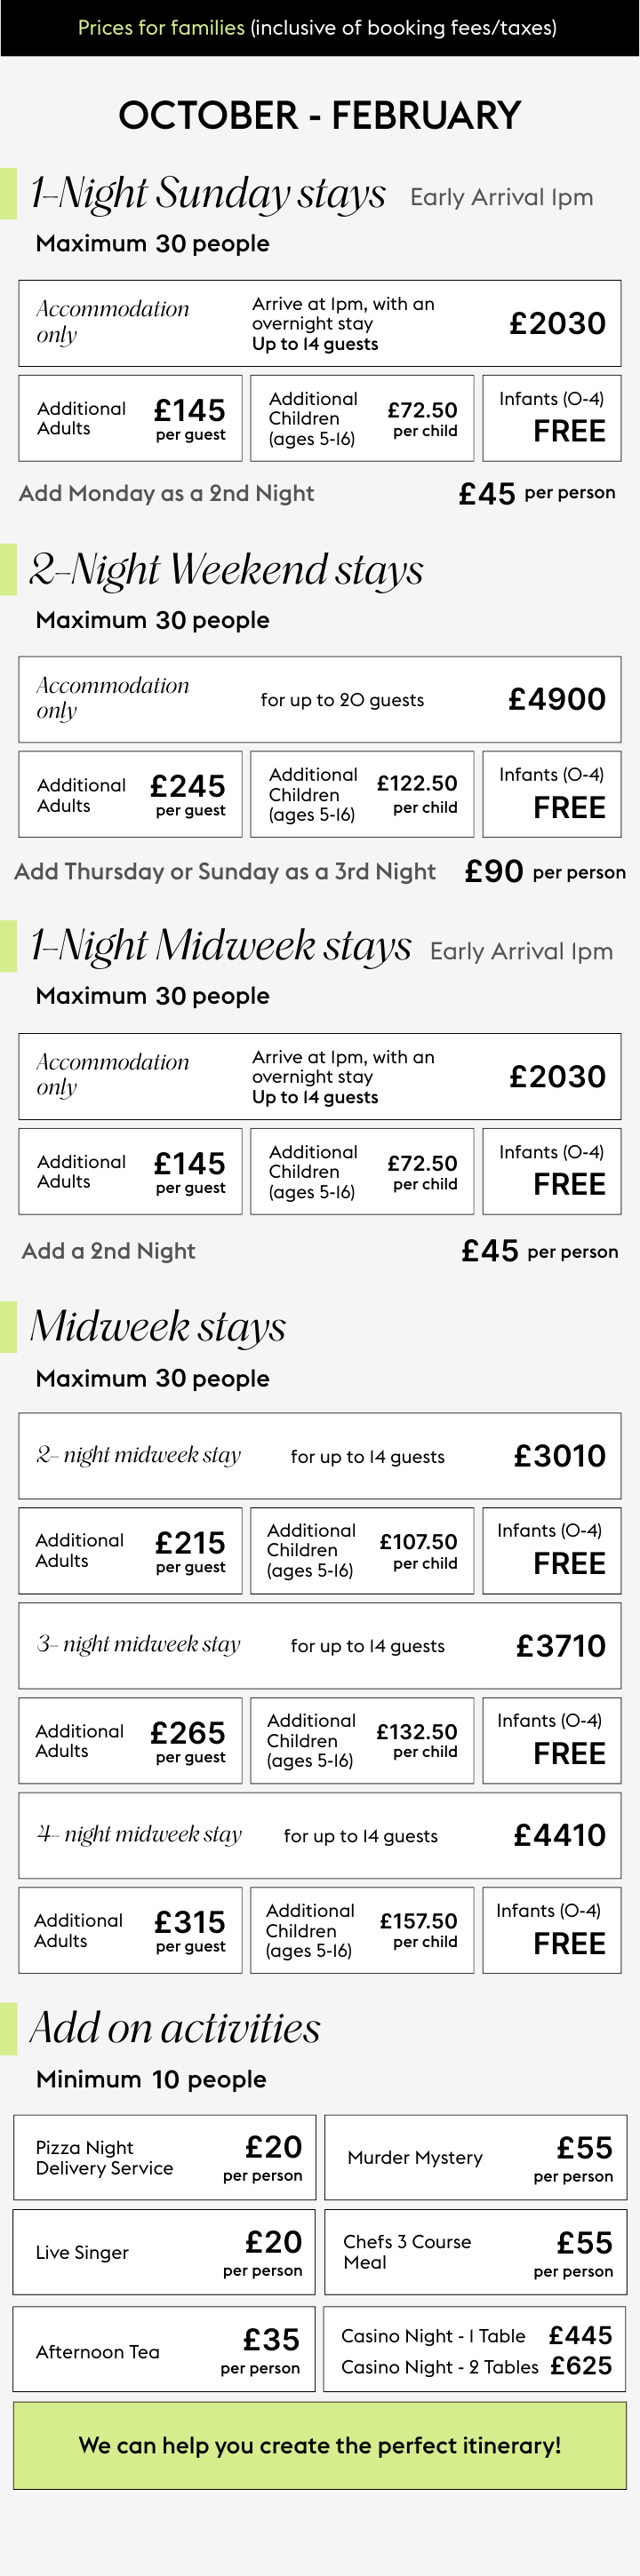This screenshot has height=2576, width=640.
Task: Click "Add Thursday or Sunday as a 3rd Night"
Action: tap(225, 871)
